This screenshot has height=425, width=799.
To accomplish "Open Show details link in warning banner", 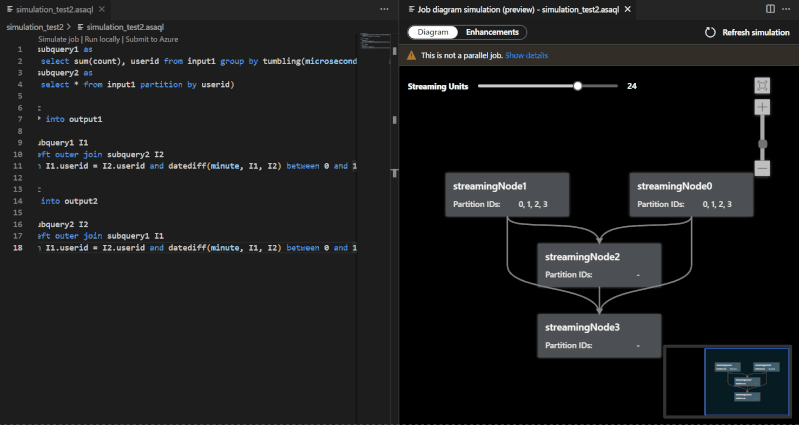I will 526,57.
